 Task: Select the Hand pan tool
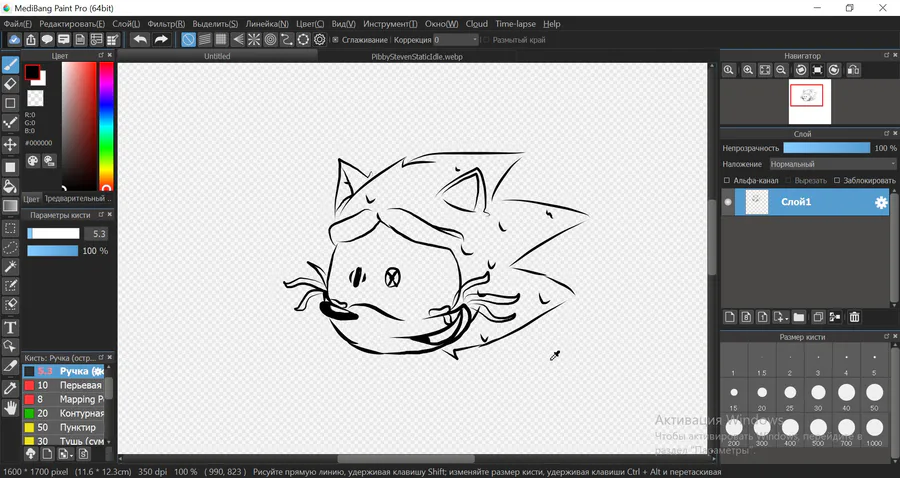pos(10,408)
